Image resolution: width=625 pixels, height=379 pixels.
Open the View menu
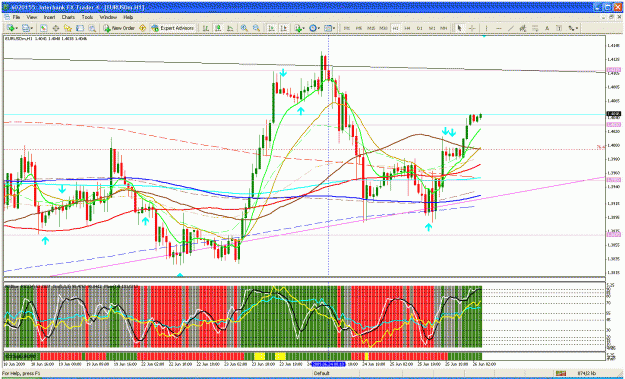click(x=32, y=17)
